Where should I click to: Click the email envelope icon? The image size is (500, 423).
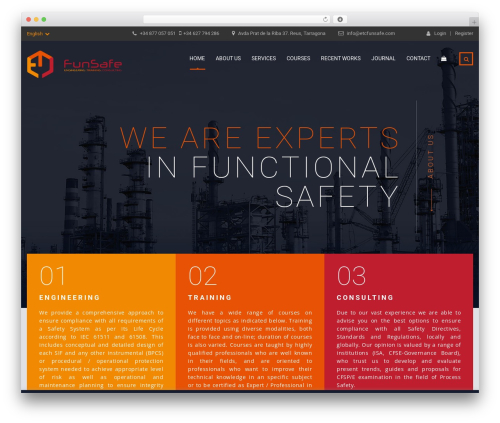pos(341,33)
